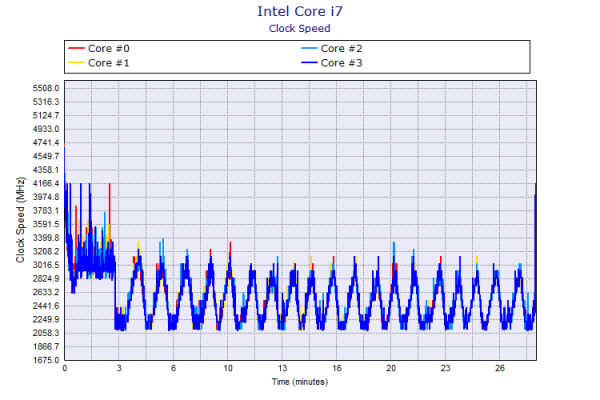Click the 2249.9 y-axis value
The height and width of the screenshot is (400, 600).
coord(46,320)
